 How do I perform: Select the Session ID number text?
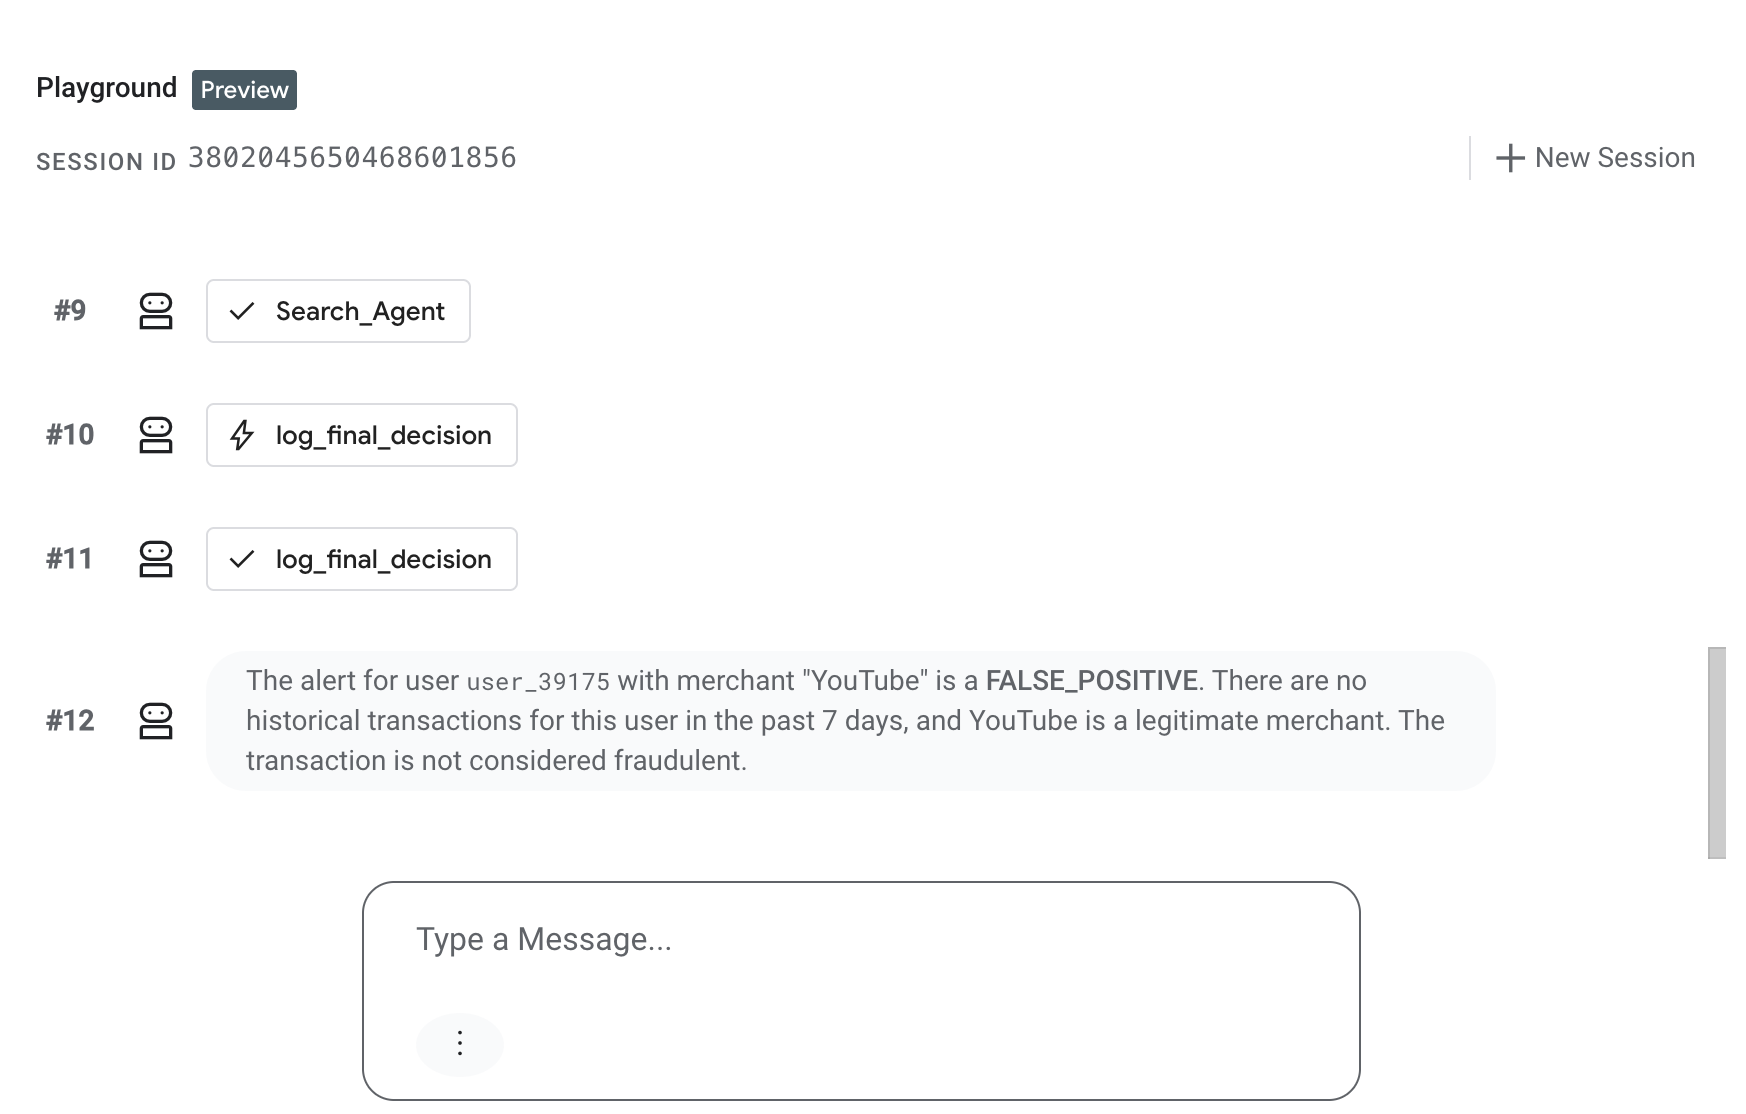[x=352, y=157]
